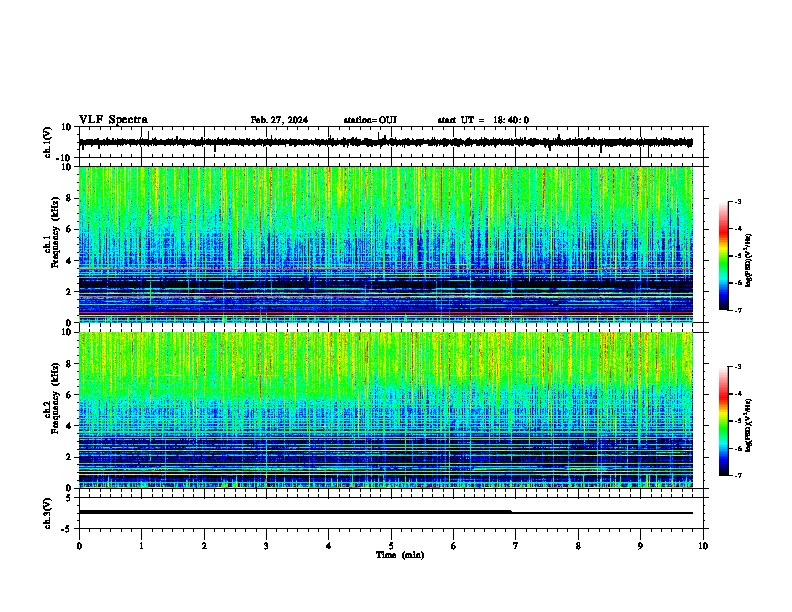Select the "start UT = 18:40:0" header text
This screenshot has height=612, width=792.
click(x=483, y=120)
